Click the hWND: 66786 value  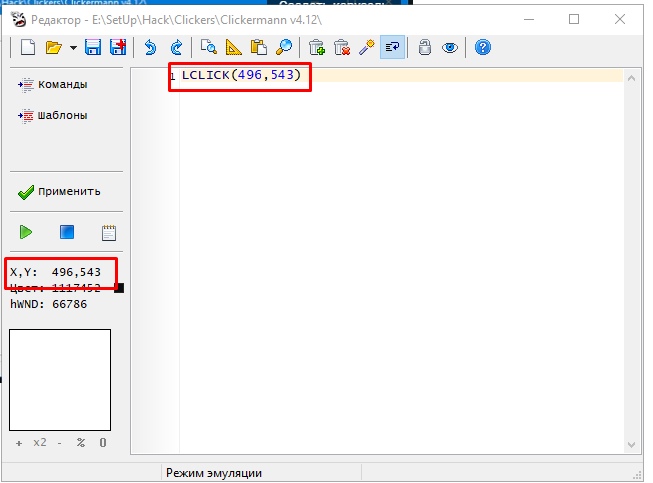click(49, 304)
